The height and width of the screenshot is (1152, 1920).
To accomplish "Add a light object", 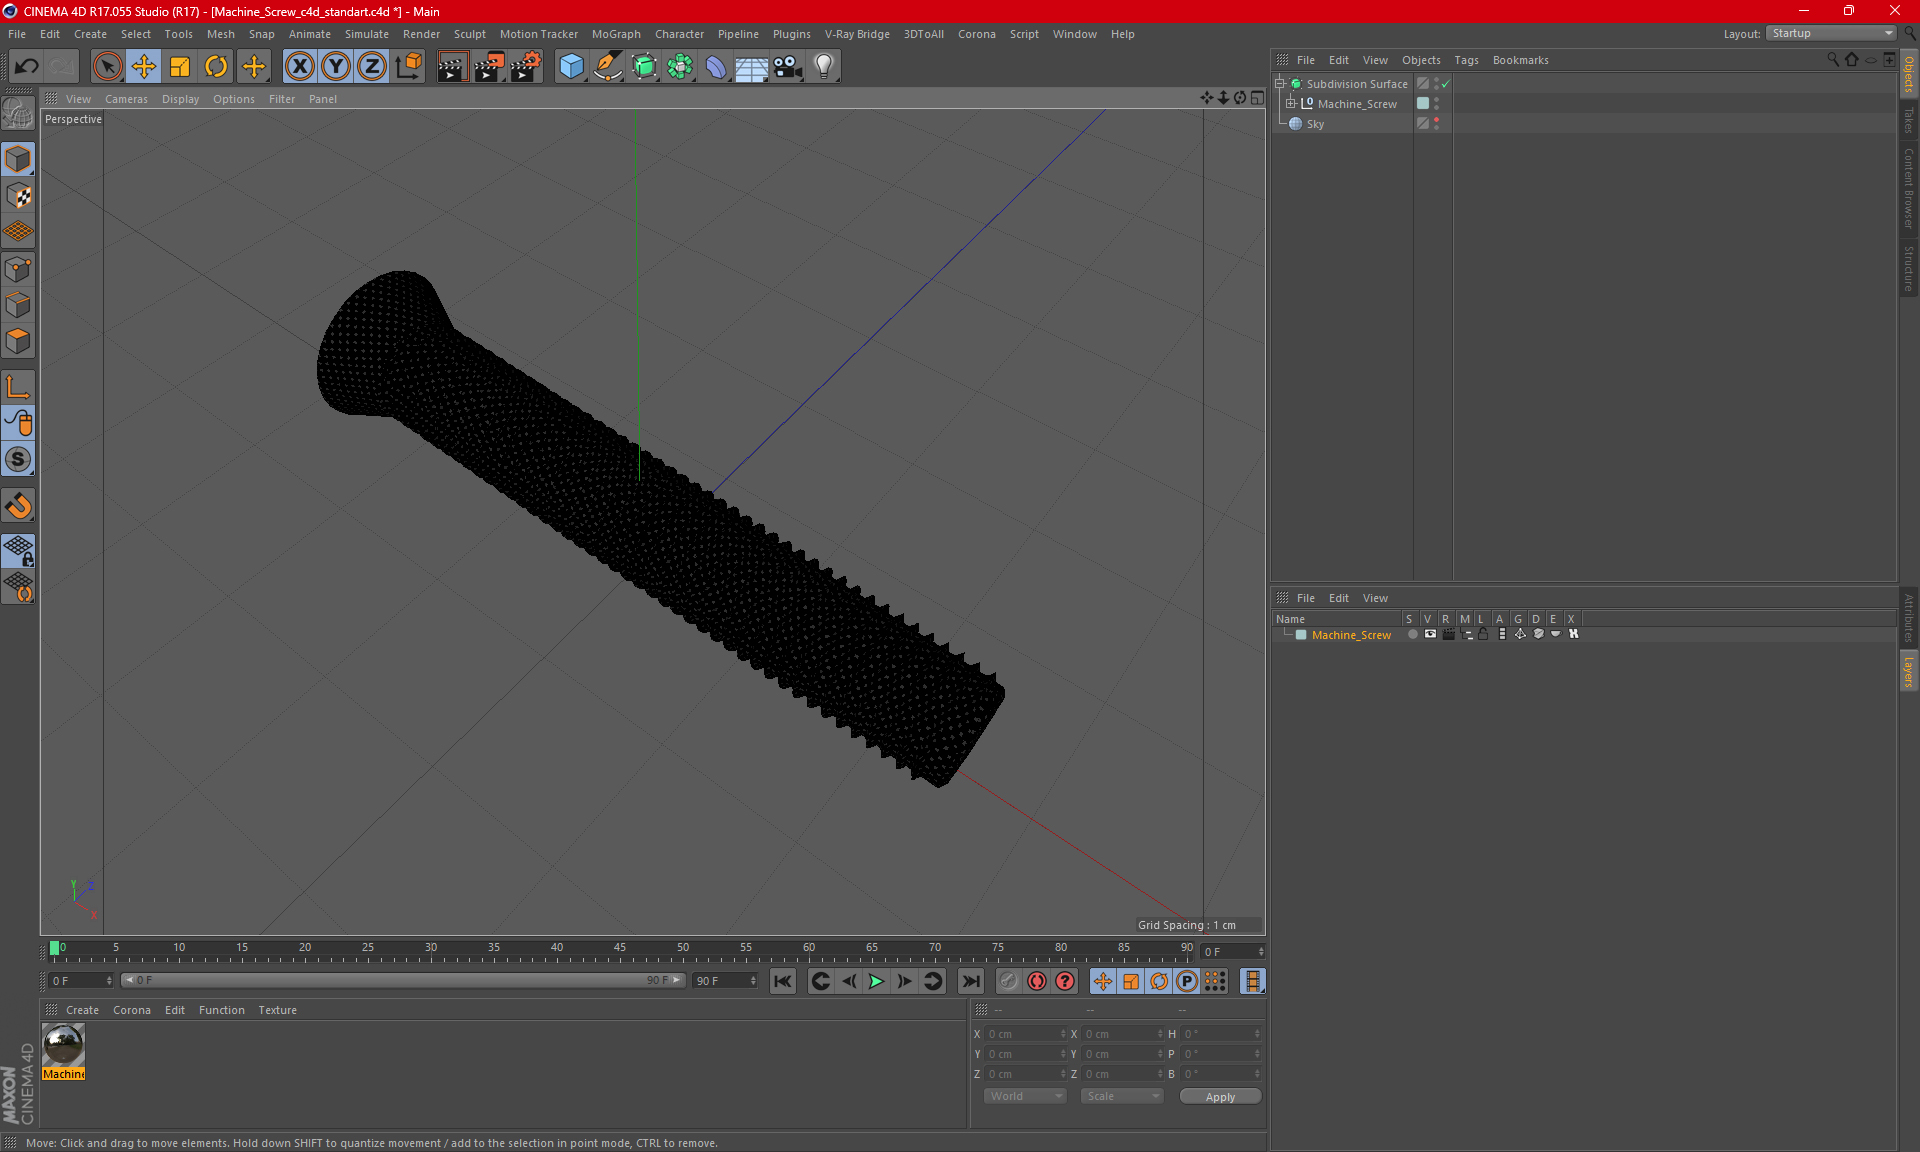I will click(x=824, y=66).
